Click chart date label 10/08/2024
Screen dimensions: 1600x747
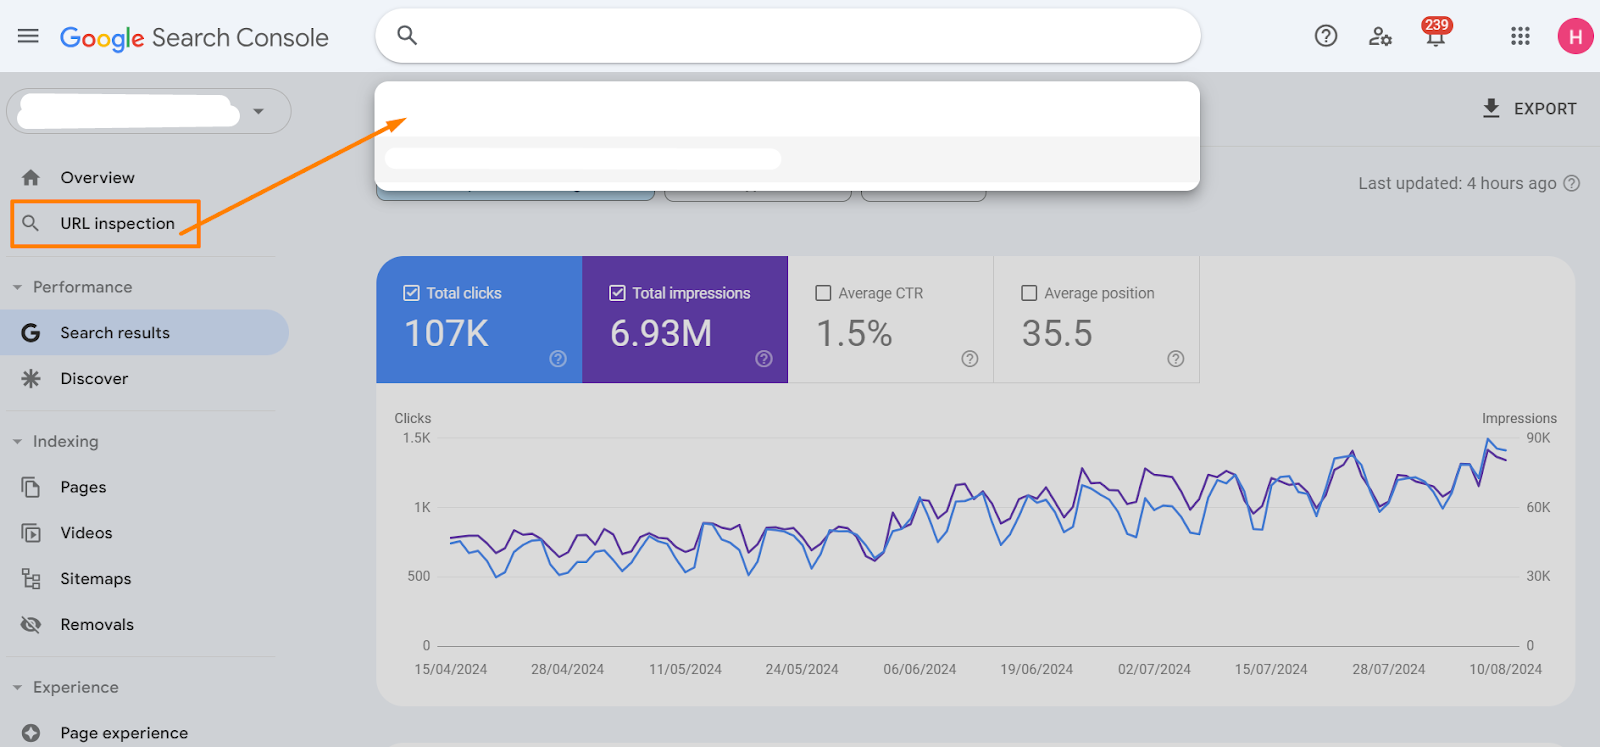click(1505, 669)
